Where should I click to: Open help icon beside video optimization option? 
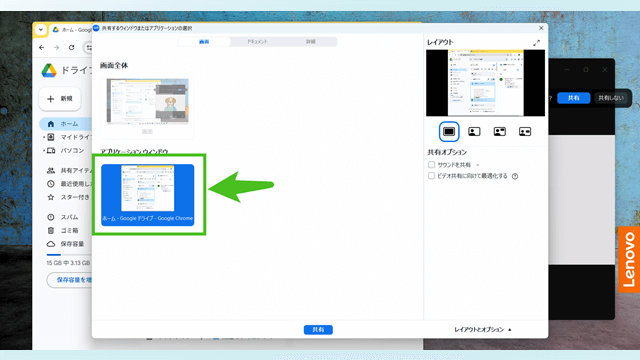(515, 176)
